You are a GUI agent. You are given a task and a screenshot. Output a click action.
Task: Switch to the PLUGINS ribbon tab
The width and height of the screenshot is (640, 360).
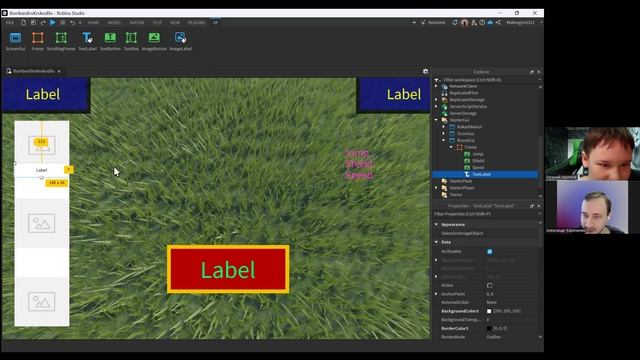click(x=196, y=22)
